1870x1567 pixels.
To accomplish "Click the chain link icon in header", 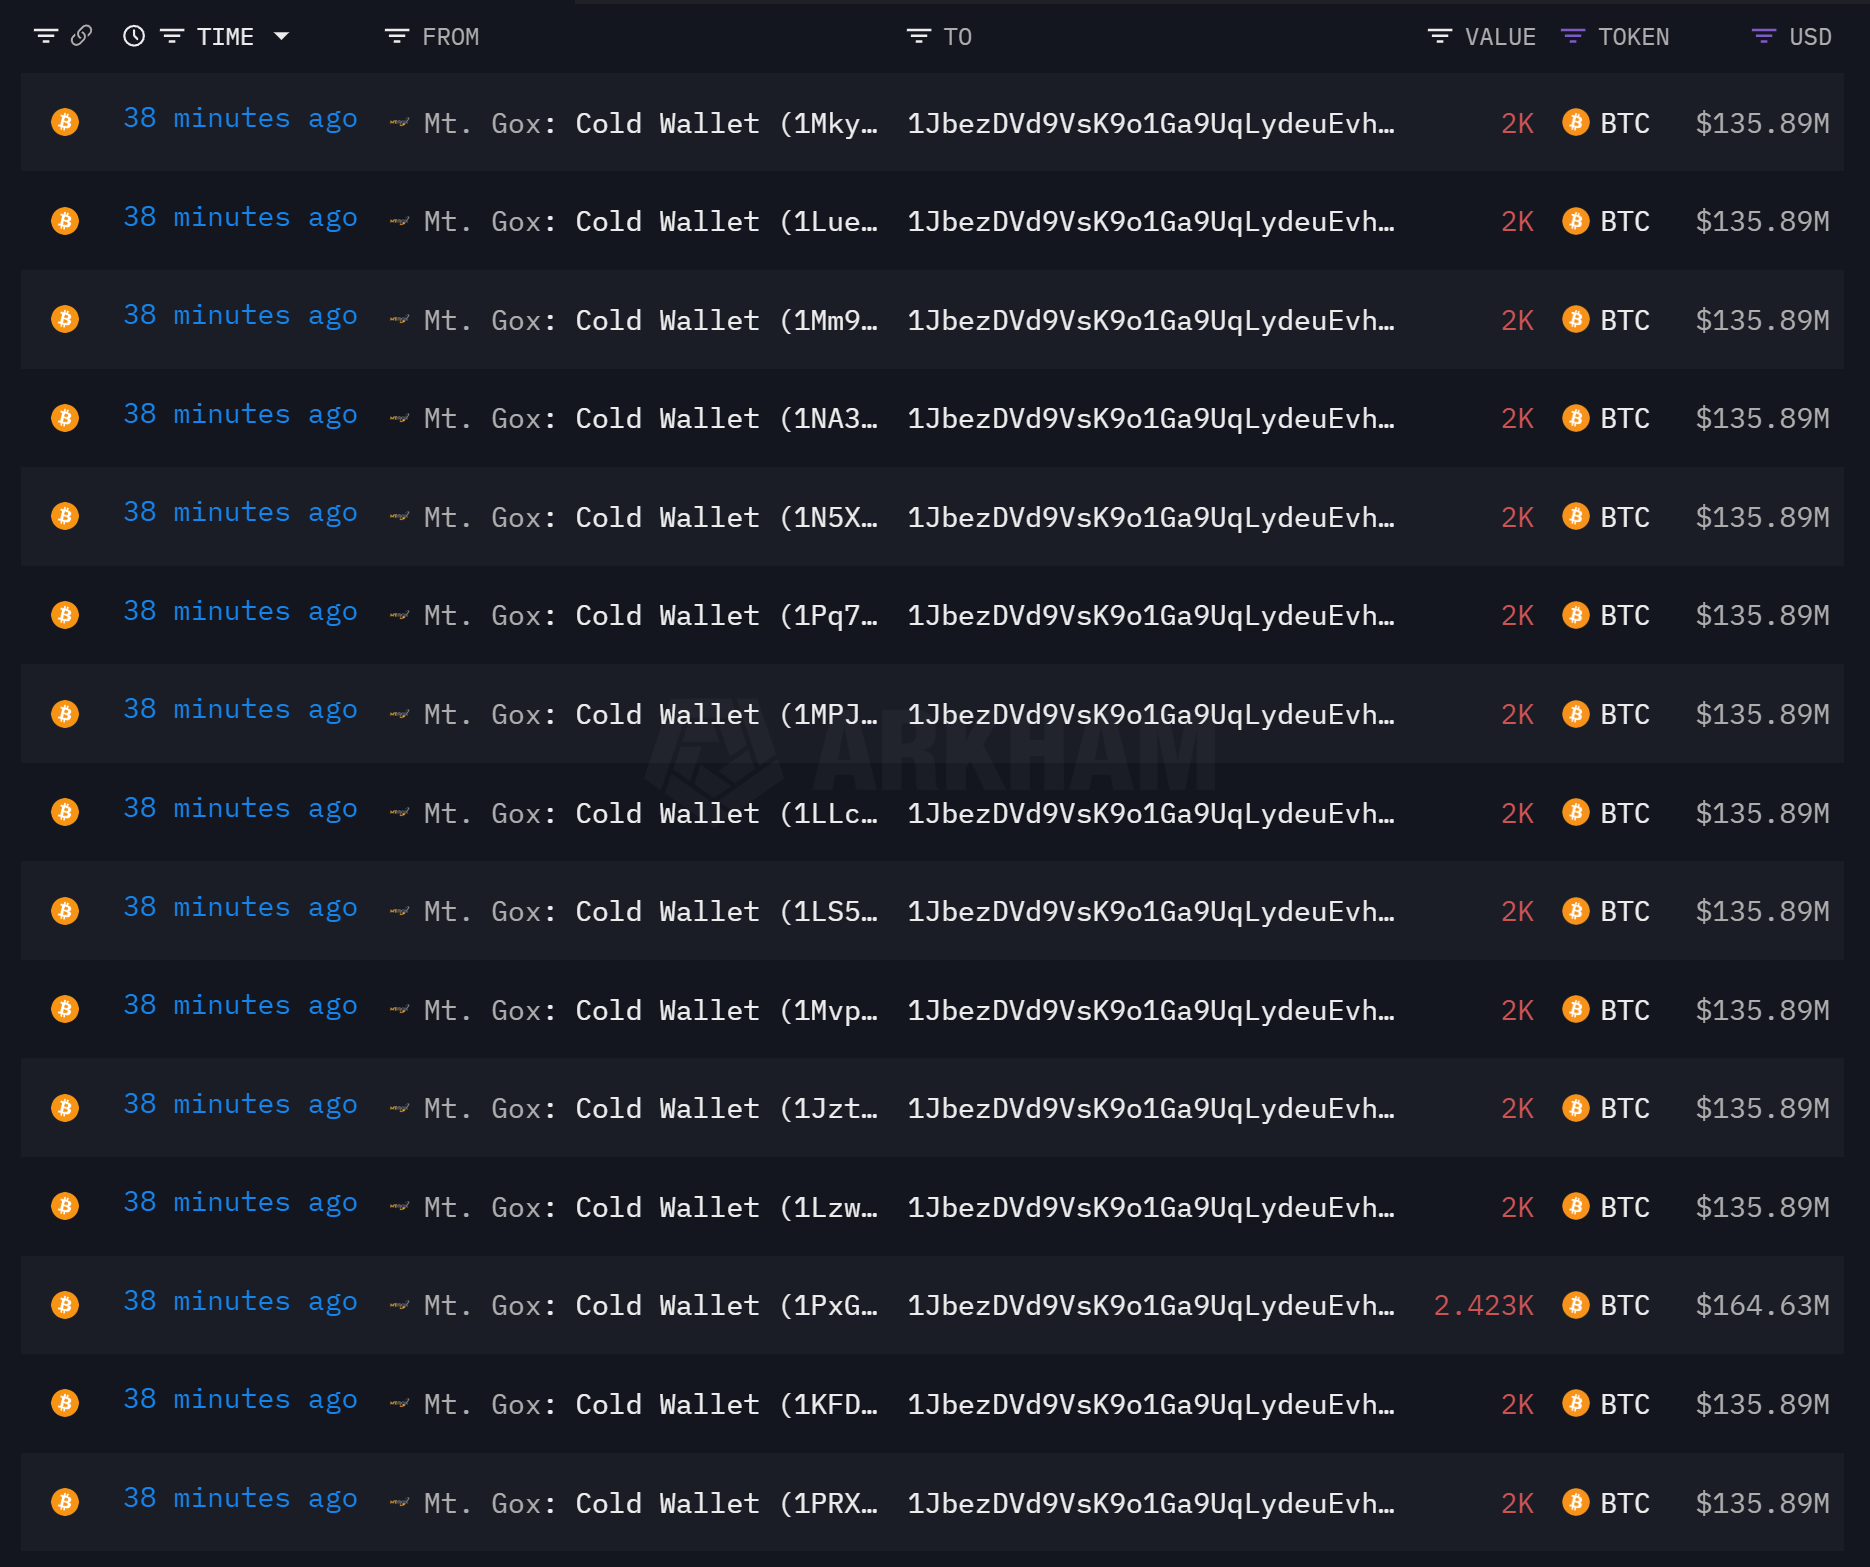I will (x=82, y=36).
